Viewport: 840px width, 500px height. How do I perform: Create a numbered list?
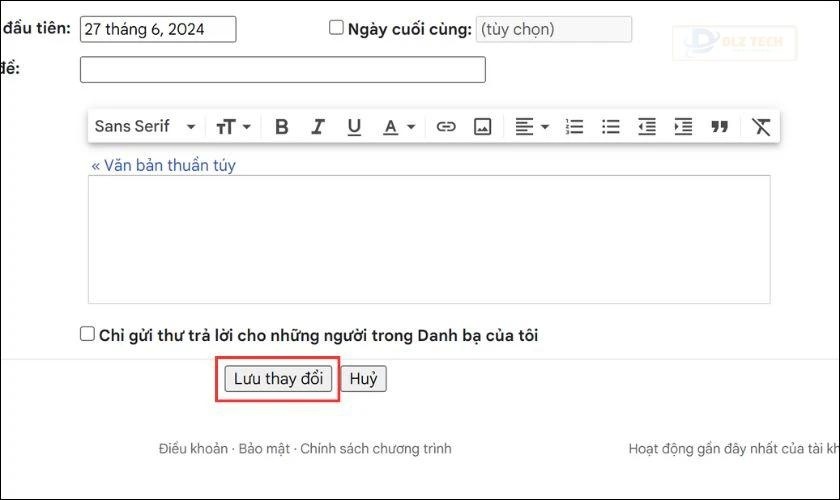click(574, 127)
